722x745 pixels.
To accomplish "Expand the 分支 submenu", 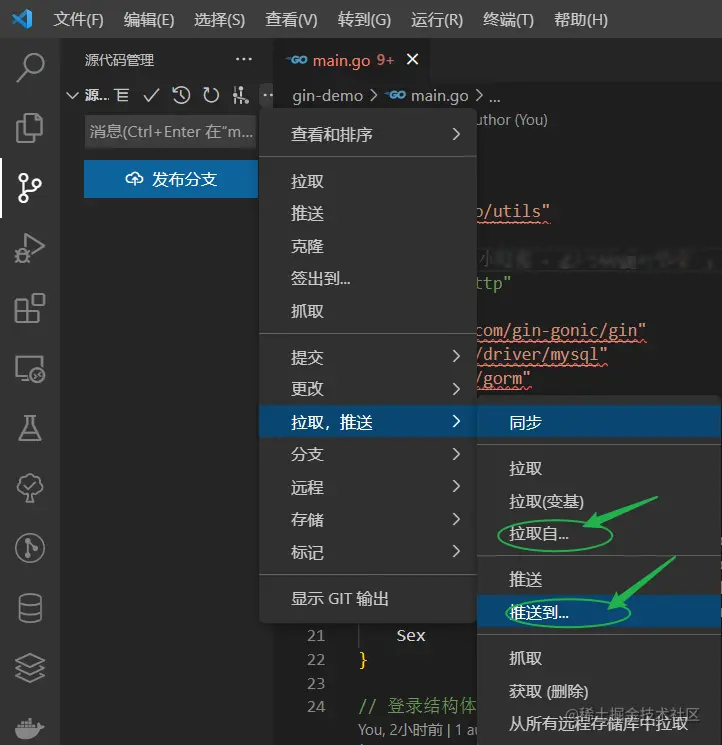I will coord(368,454).
